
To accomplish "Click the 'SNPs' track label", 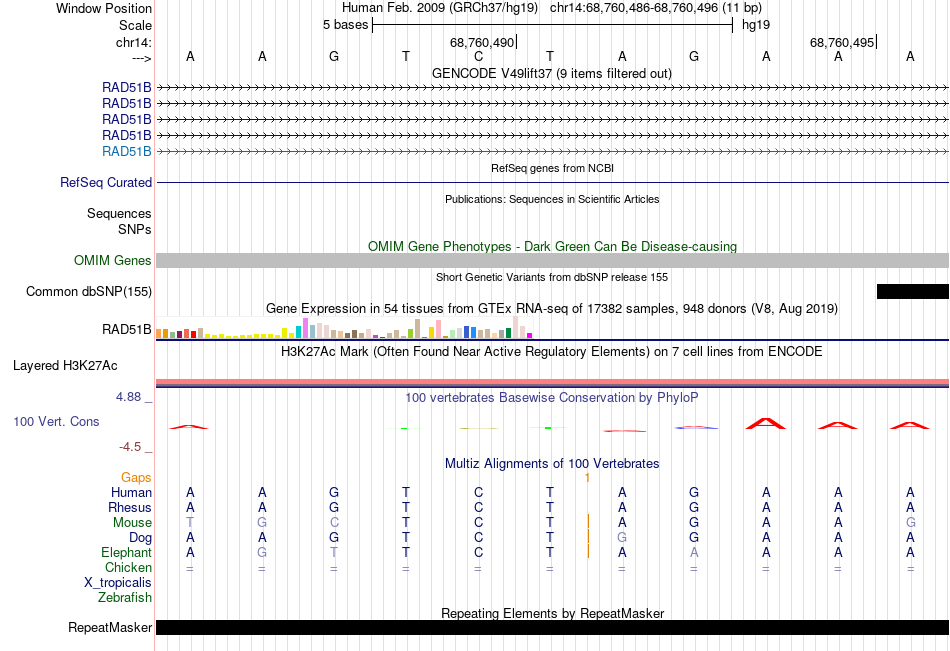I will click(x=135, y=229).
